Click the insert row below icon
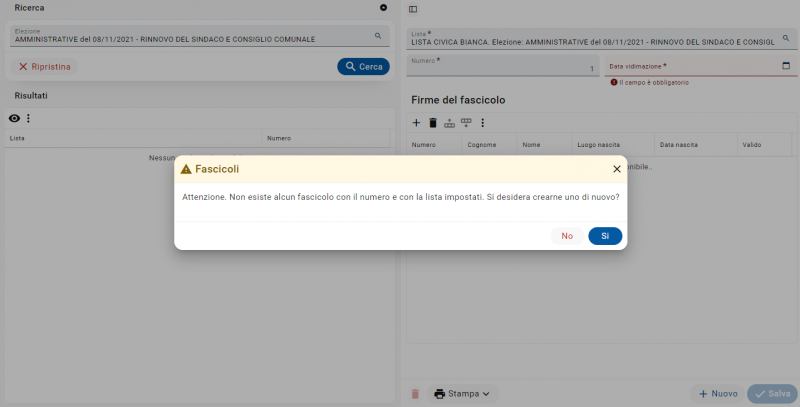Screen dimensions: 800x407 click(466, 122)
